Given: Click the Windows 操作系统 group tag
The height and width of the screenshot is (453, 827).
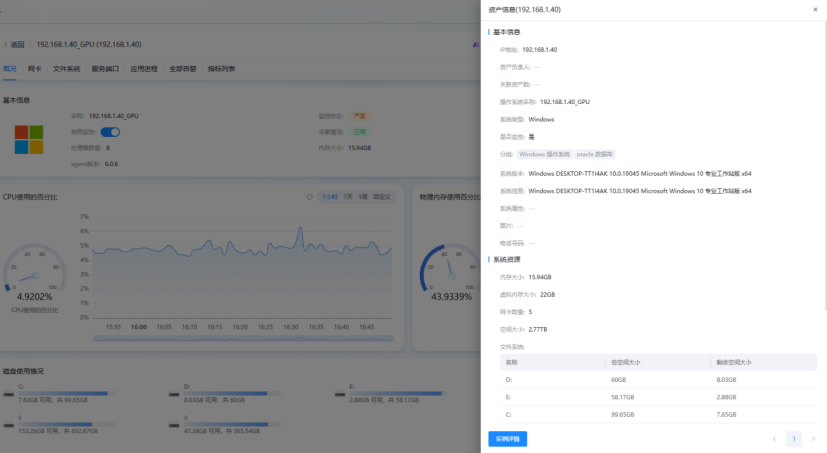Looking at the screenshot, I should 544,155.
